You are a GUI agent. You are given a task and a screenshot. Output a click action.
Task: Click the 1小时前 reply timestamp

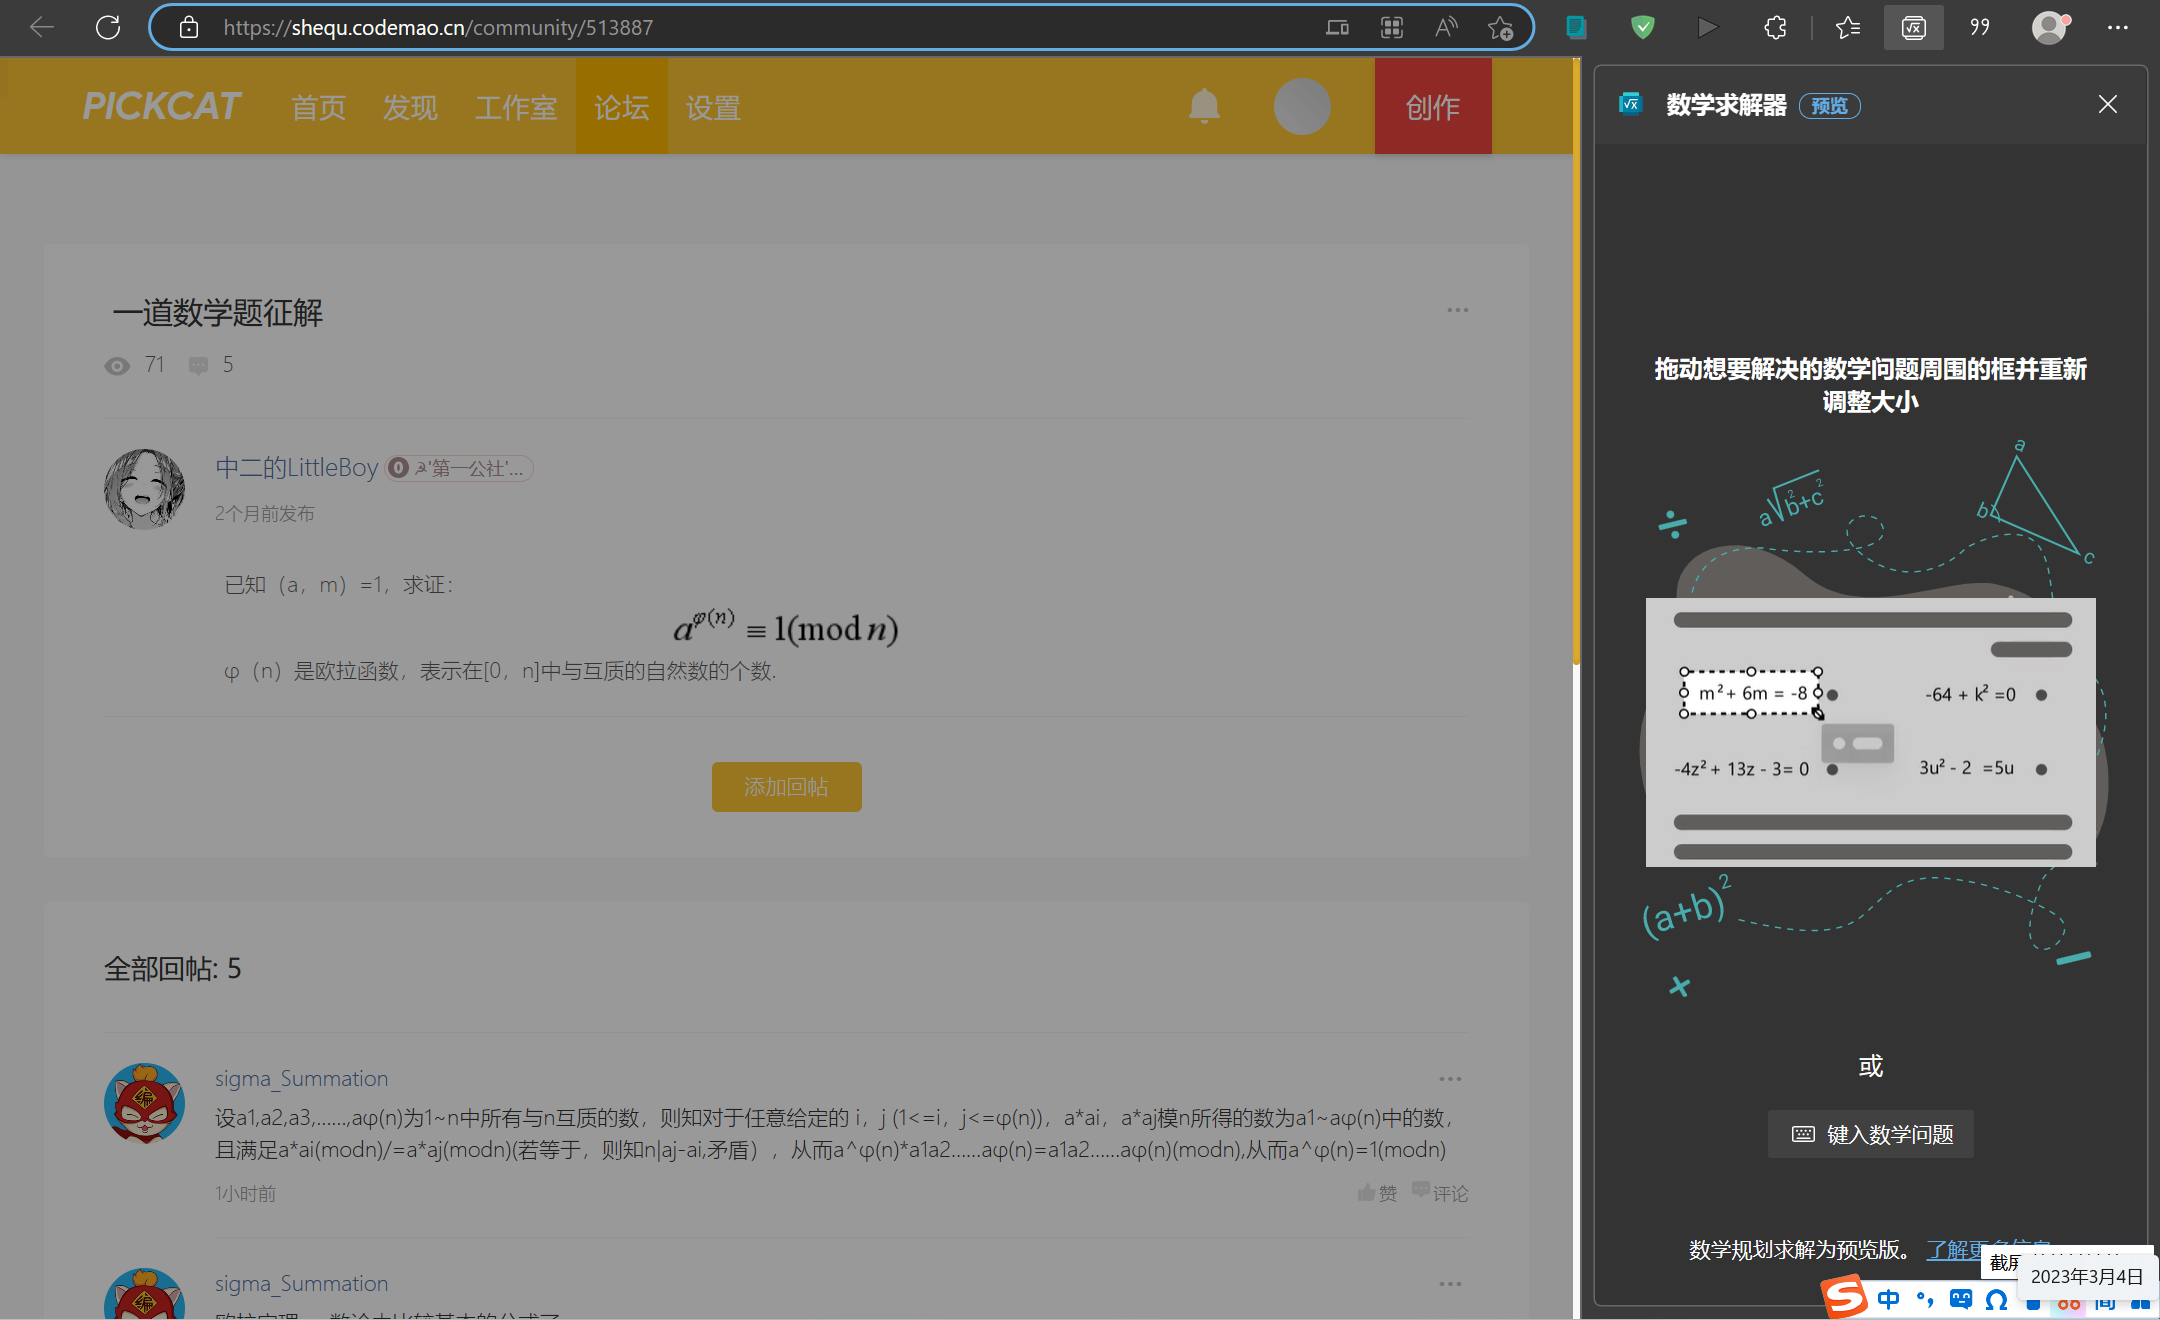click(x=246, y=1193)
